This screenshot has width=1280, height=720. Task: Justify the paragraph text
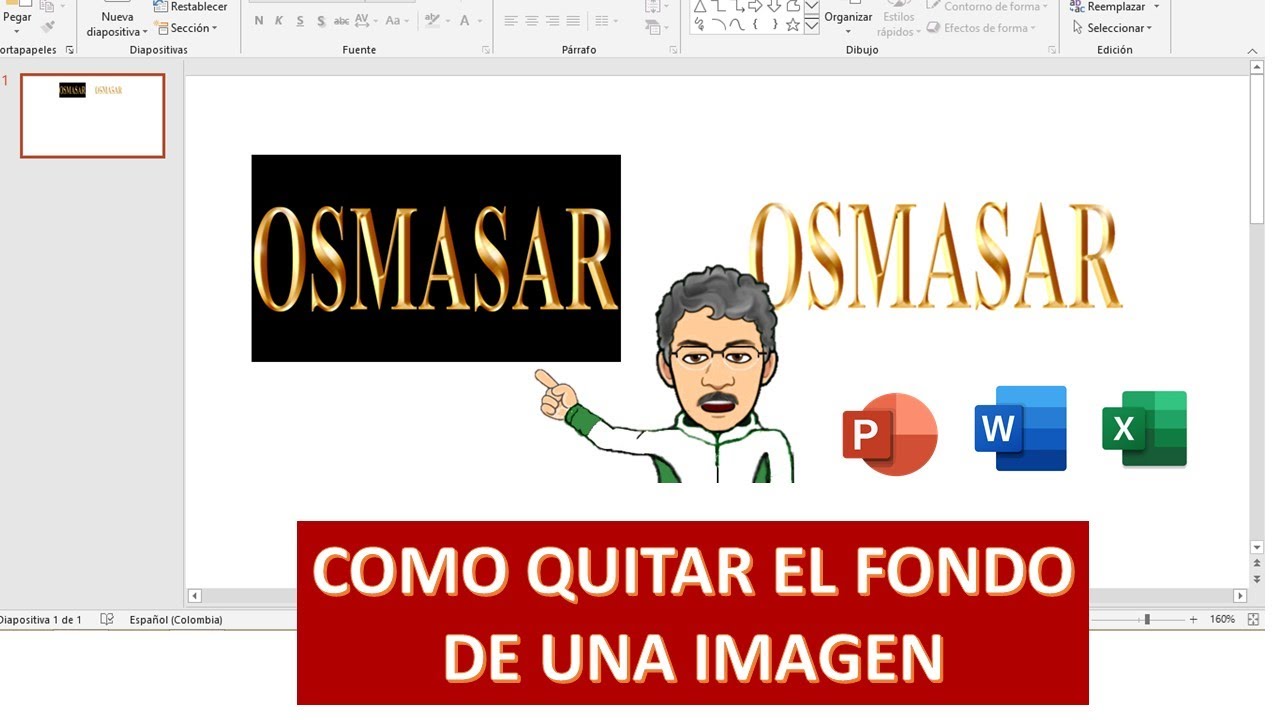573,21
